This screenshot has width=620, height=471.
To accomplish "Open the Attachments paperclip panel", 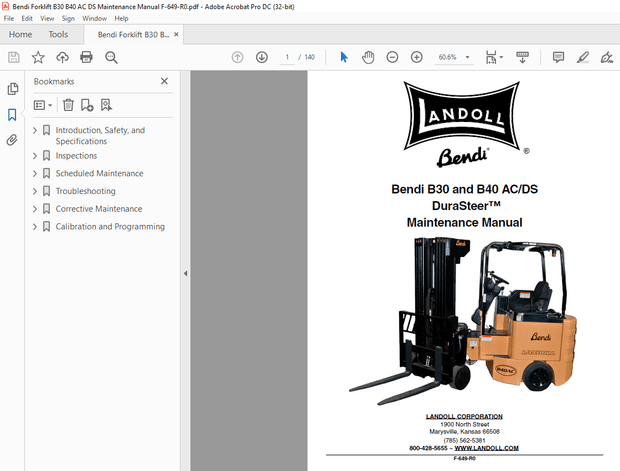I will point(12,140).
